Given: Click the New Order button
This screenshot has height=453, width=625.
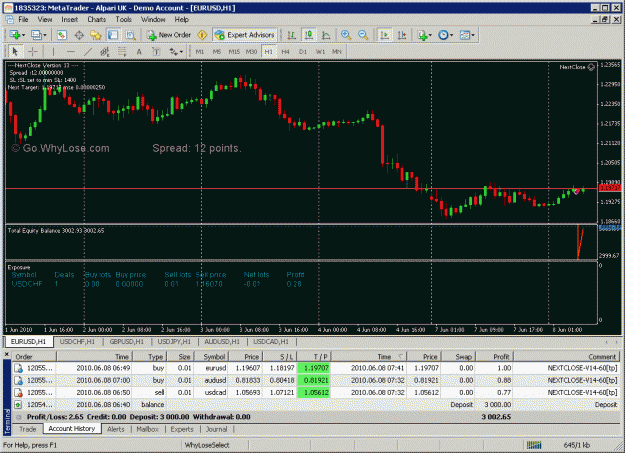Looking at the screenshot, I should (x=169, y=35).
